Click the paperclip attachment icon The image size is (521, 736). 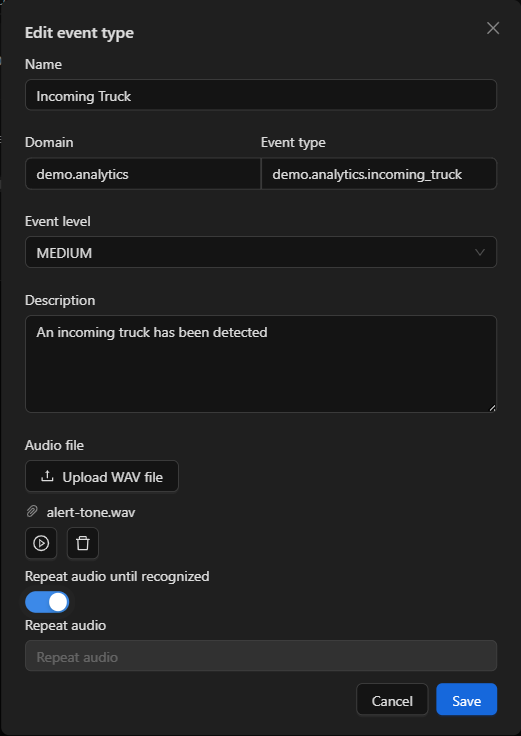[x=32, y=512]
